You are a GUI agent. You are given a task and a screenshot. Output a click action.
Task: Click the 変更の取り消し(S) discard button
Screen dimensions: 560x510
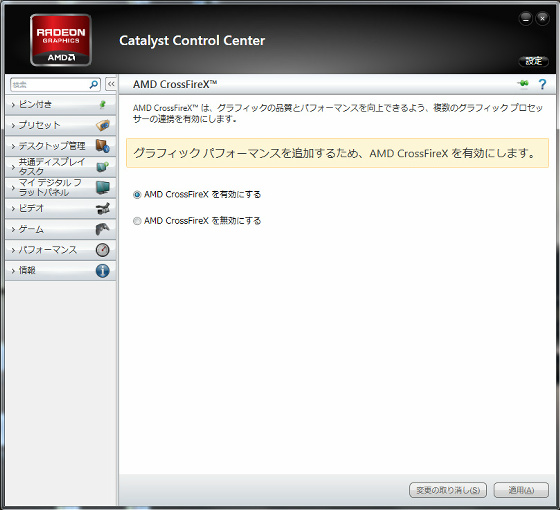point(448,490)
